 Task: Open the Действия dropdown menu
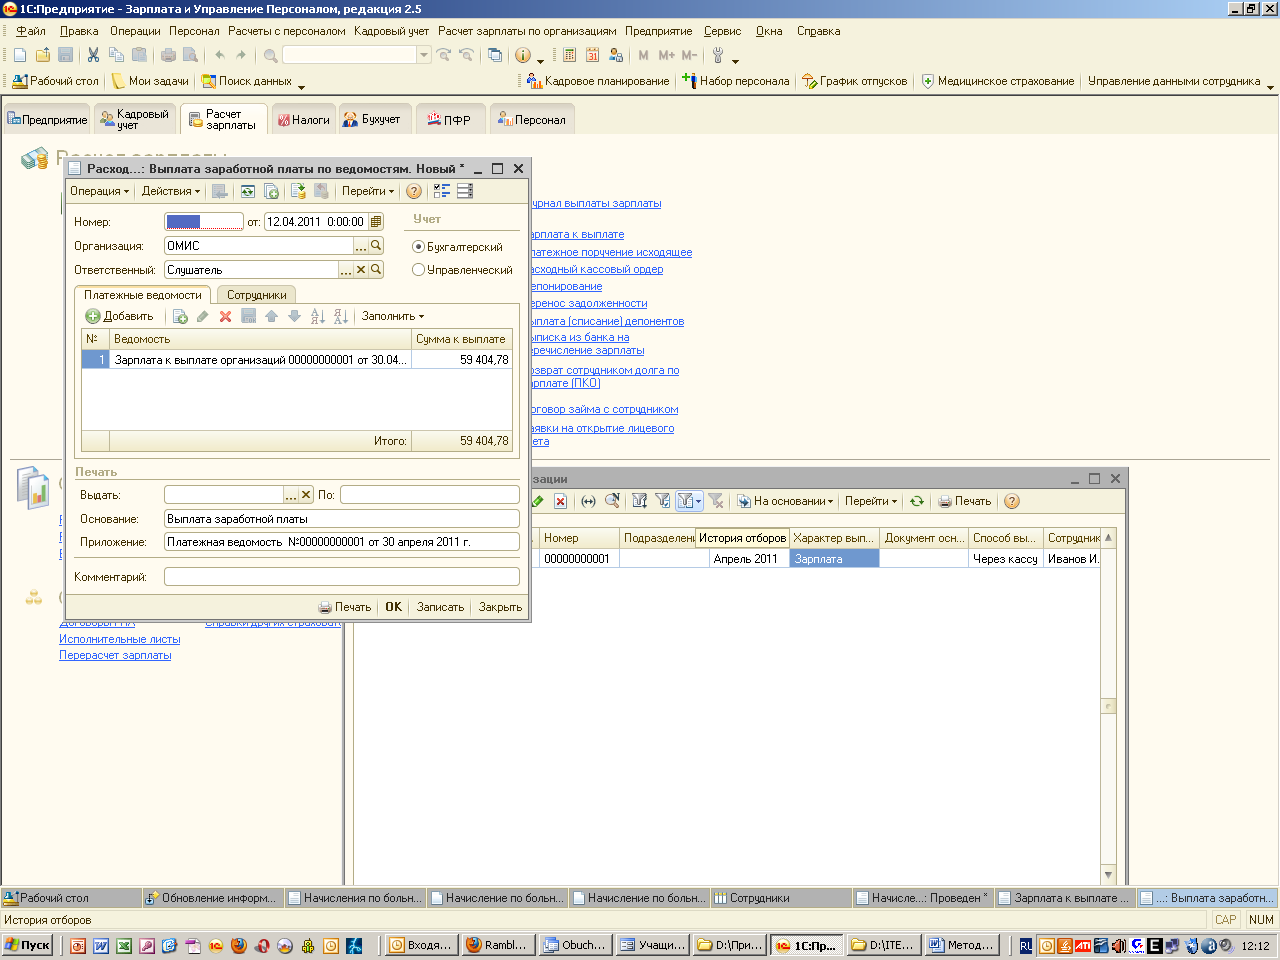point(170,191)
